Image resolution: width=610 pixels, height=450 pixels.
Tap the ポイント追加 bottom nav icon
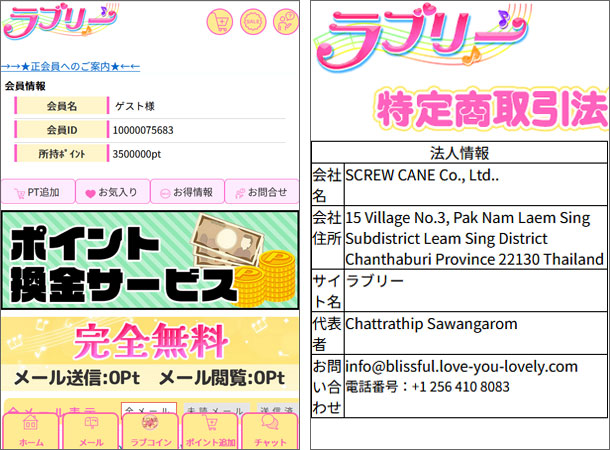coord(210,431)
